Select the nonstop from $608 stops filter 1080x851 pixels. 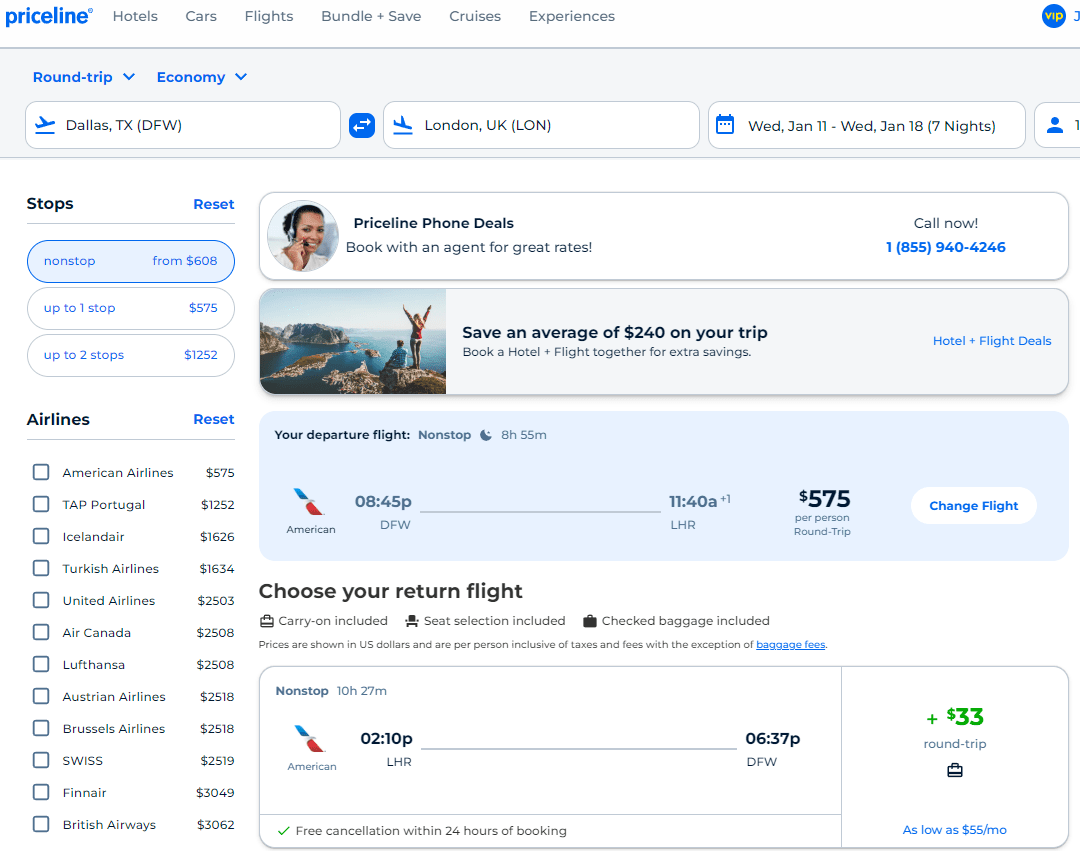[130, 261]
